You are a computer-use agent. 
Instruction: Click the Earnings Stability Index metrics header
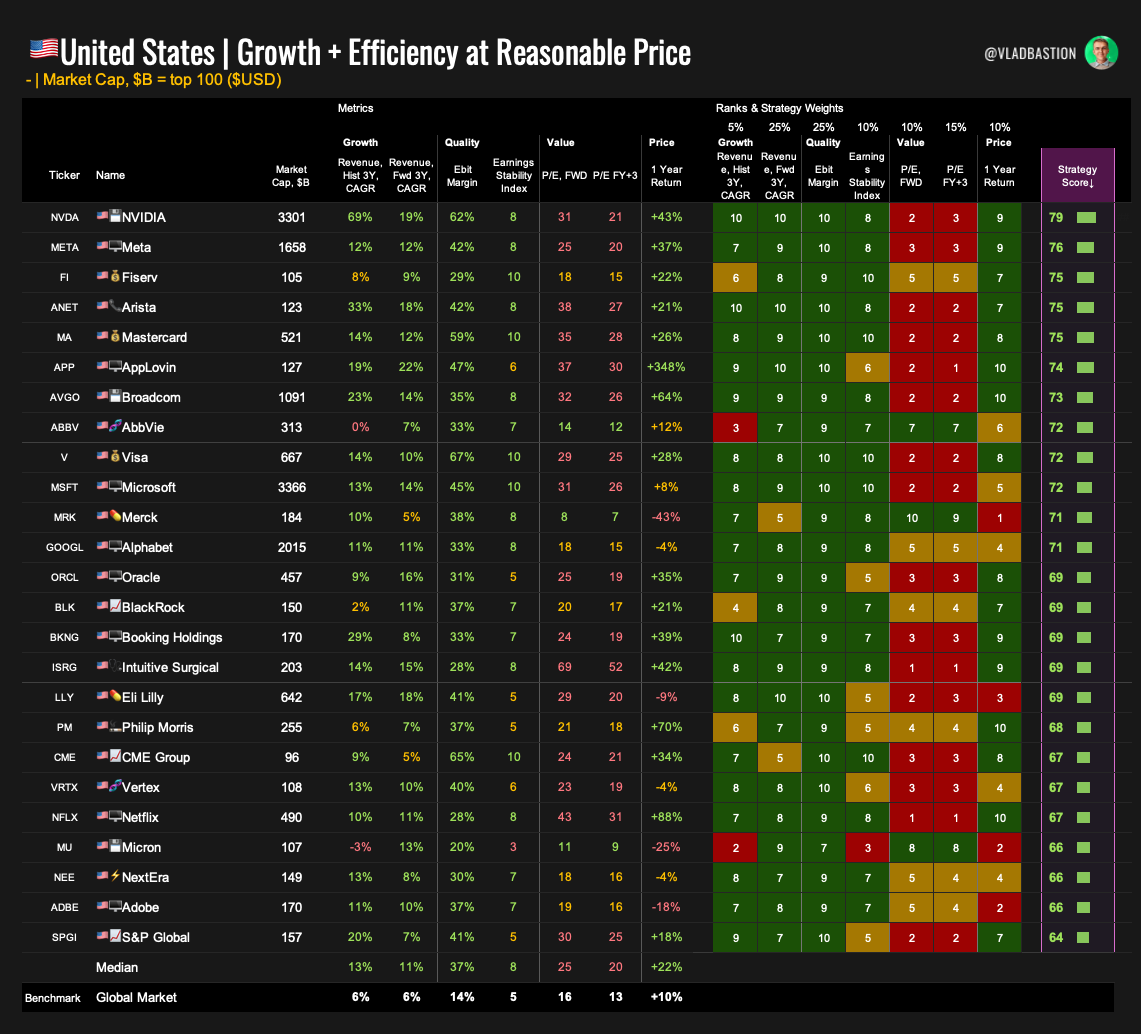[x=513, y=175]
